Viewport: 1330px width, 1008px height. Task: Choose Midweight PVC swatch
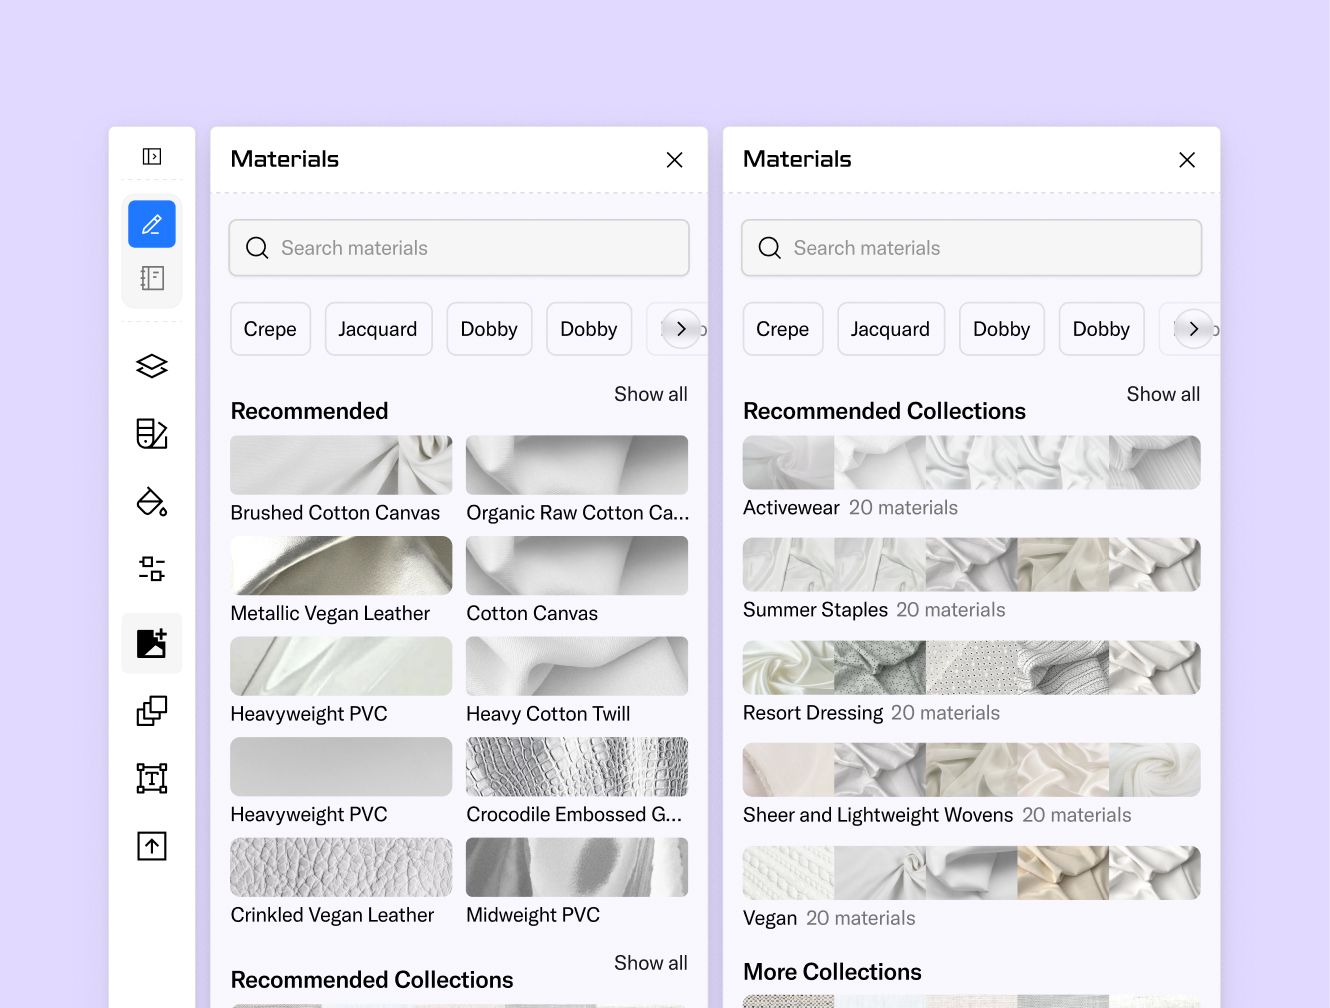[x=577, y=867]
